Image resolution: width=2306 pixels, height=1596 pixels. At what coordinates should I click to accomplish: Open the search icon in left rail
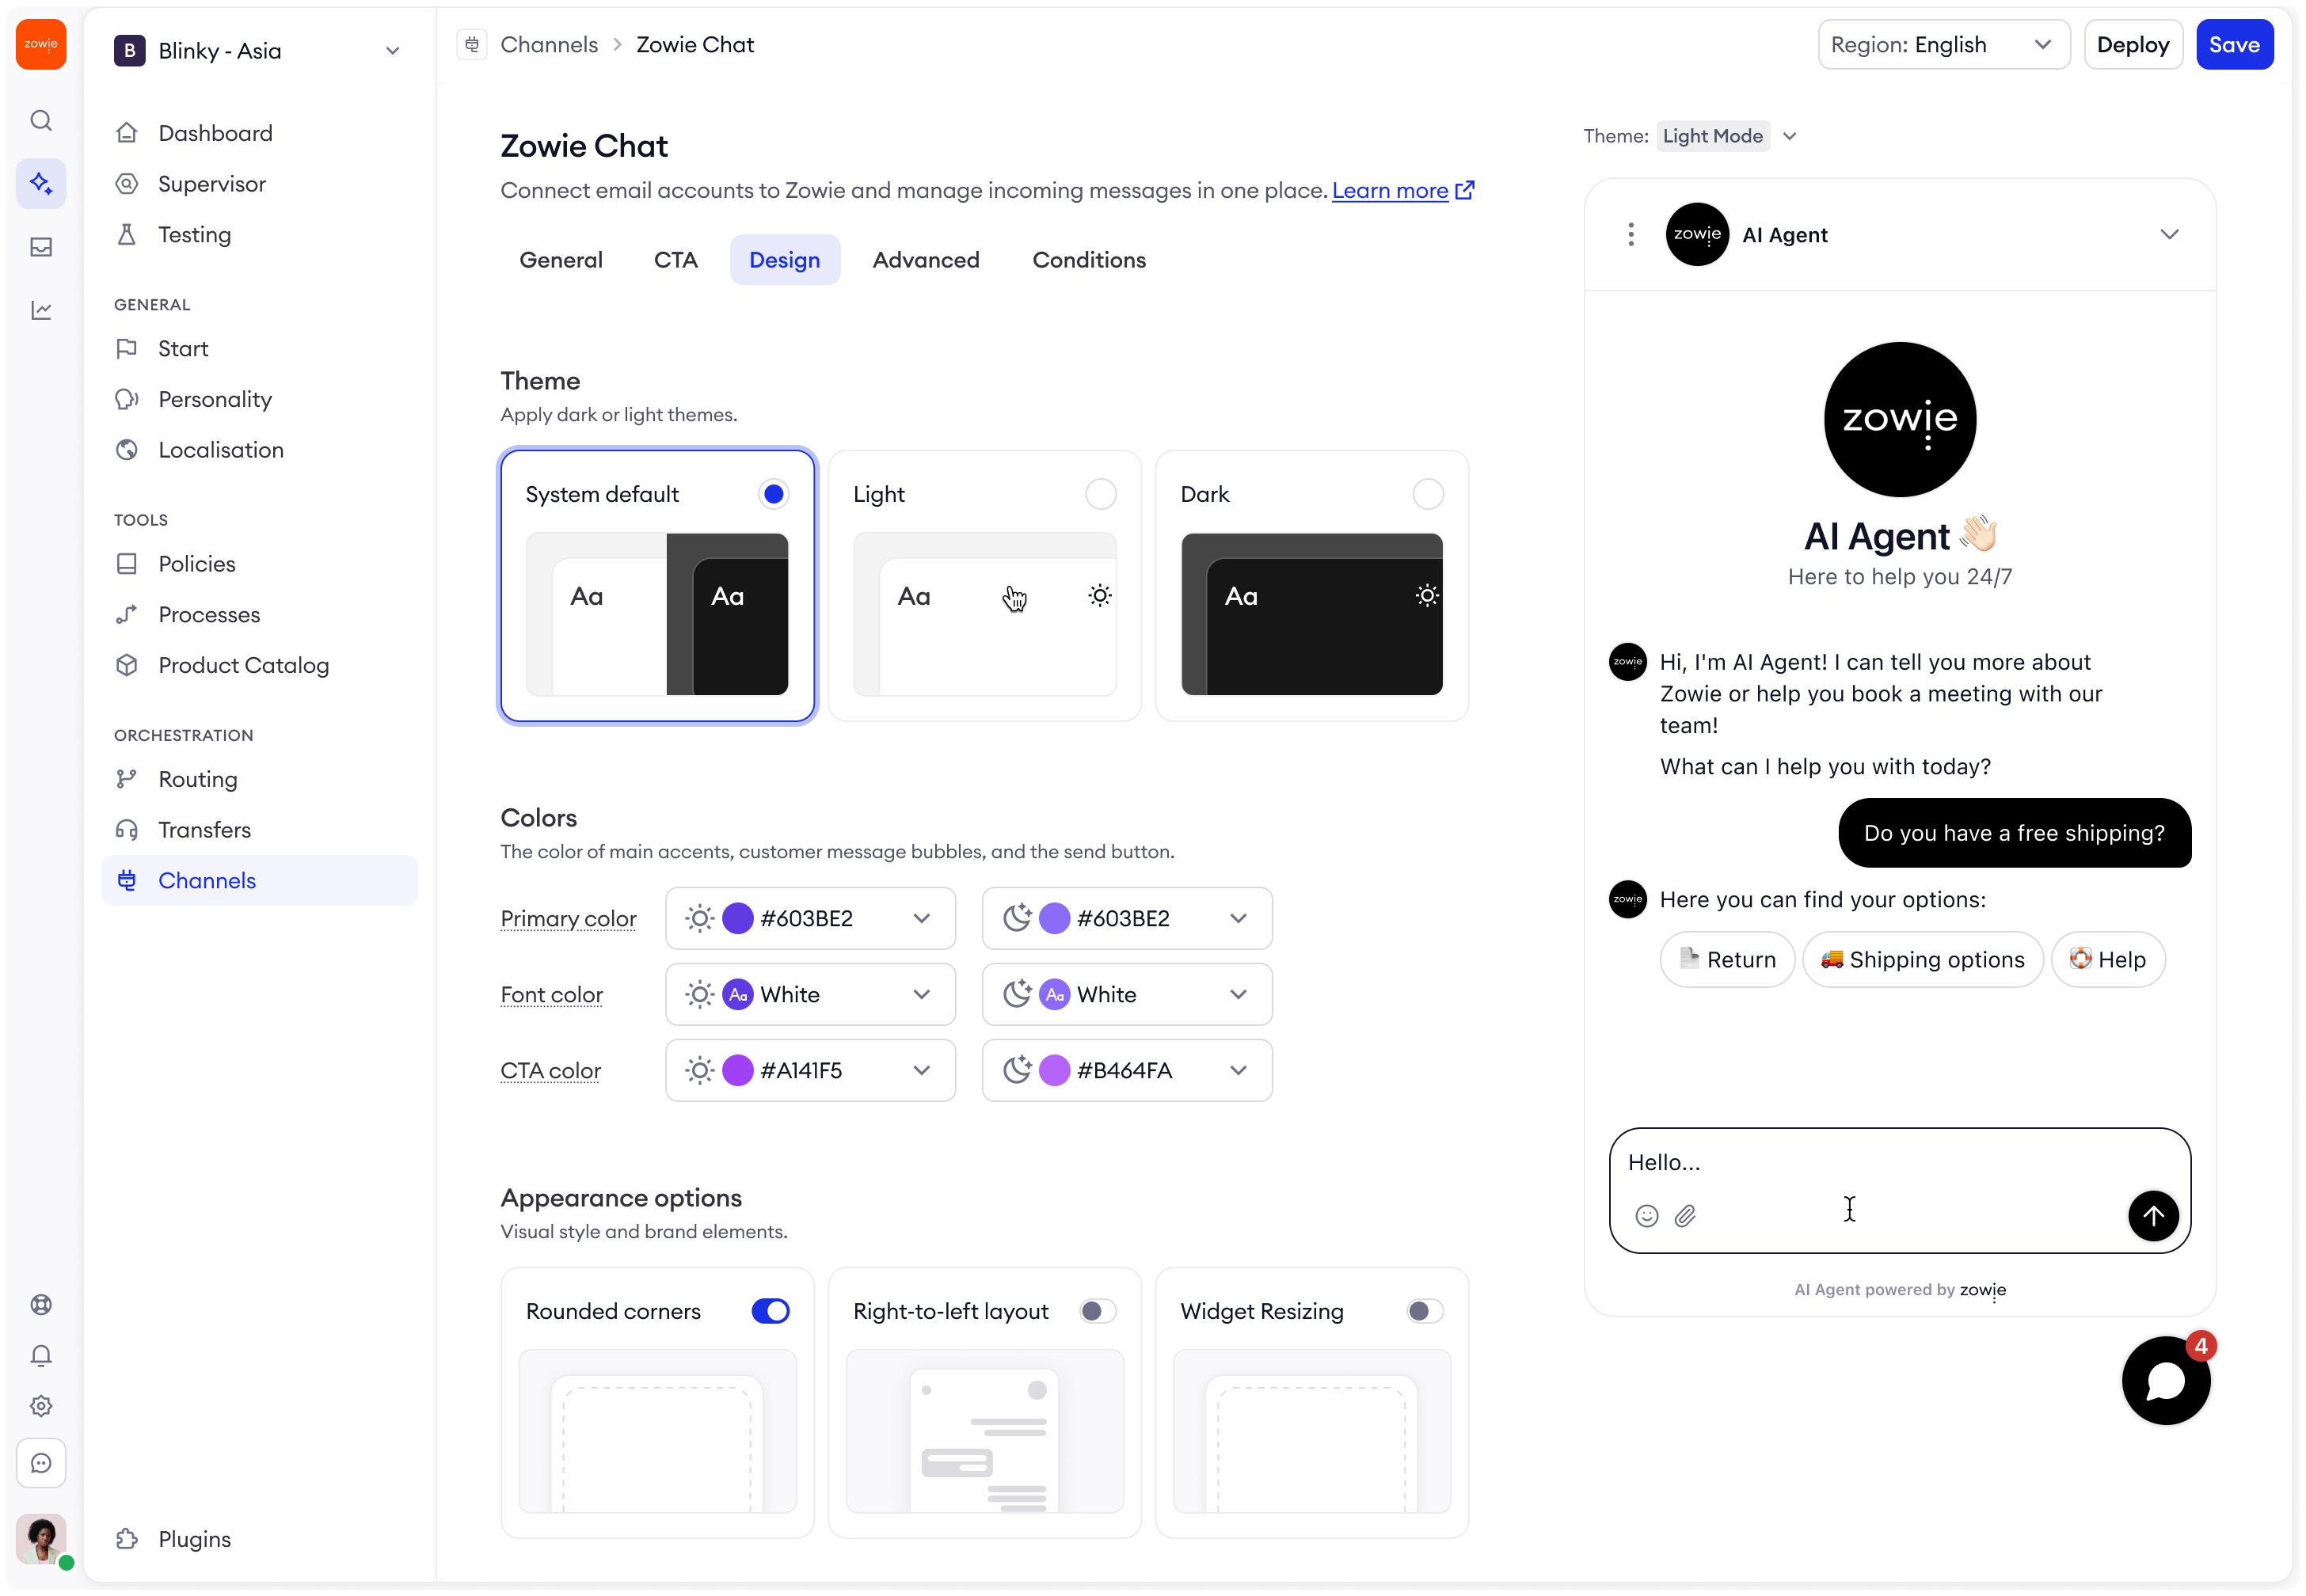[x=41, y=121]
